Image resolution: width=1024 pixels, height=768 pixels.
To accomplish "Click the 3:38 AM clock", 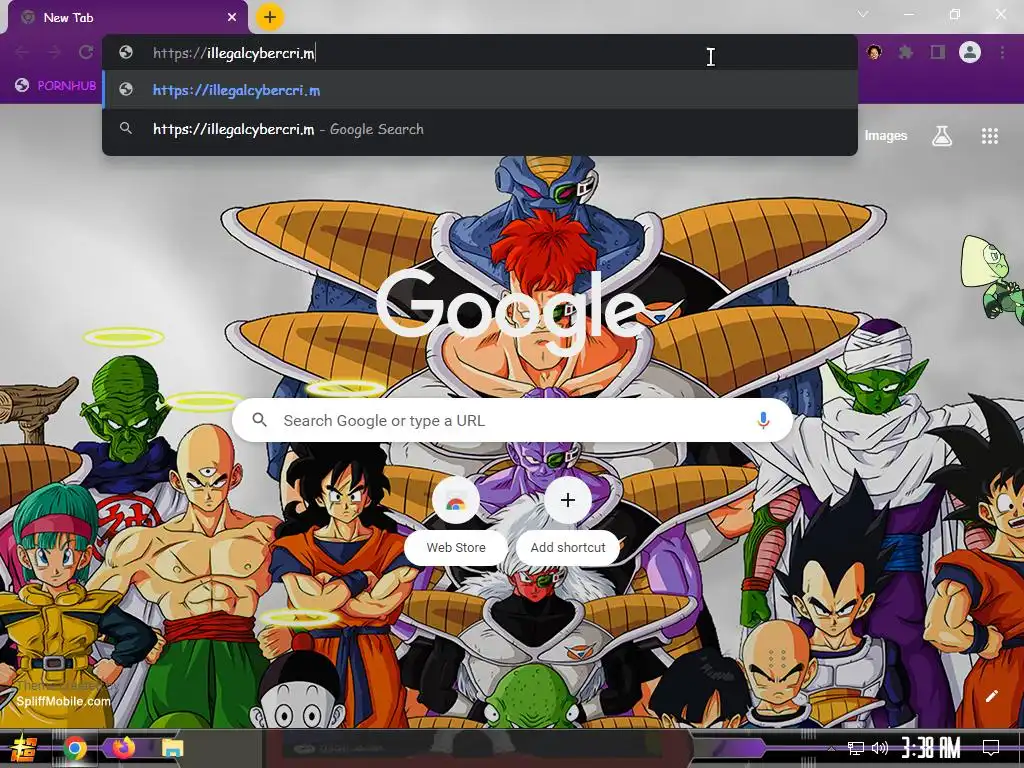I will pyautogui.click(x=932, y=748).
